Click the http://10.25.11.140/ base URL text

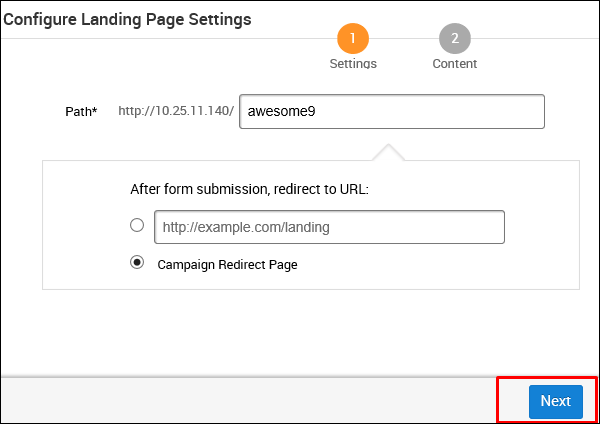point(176,111)
